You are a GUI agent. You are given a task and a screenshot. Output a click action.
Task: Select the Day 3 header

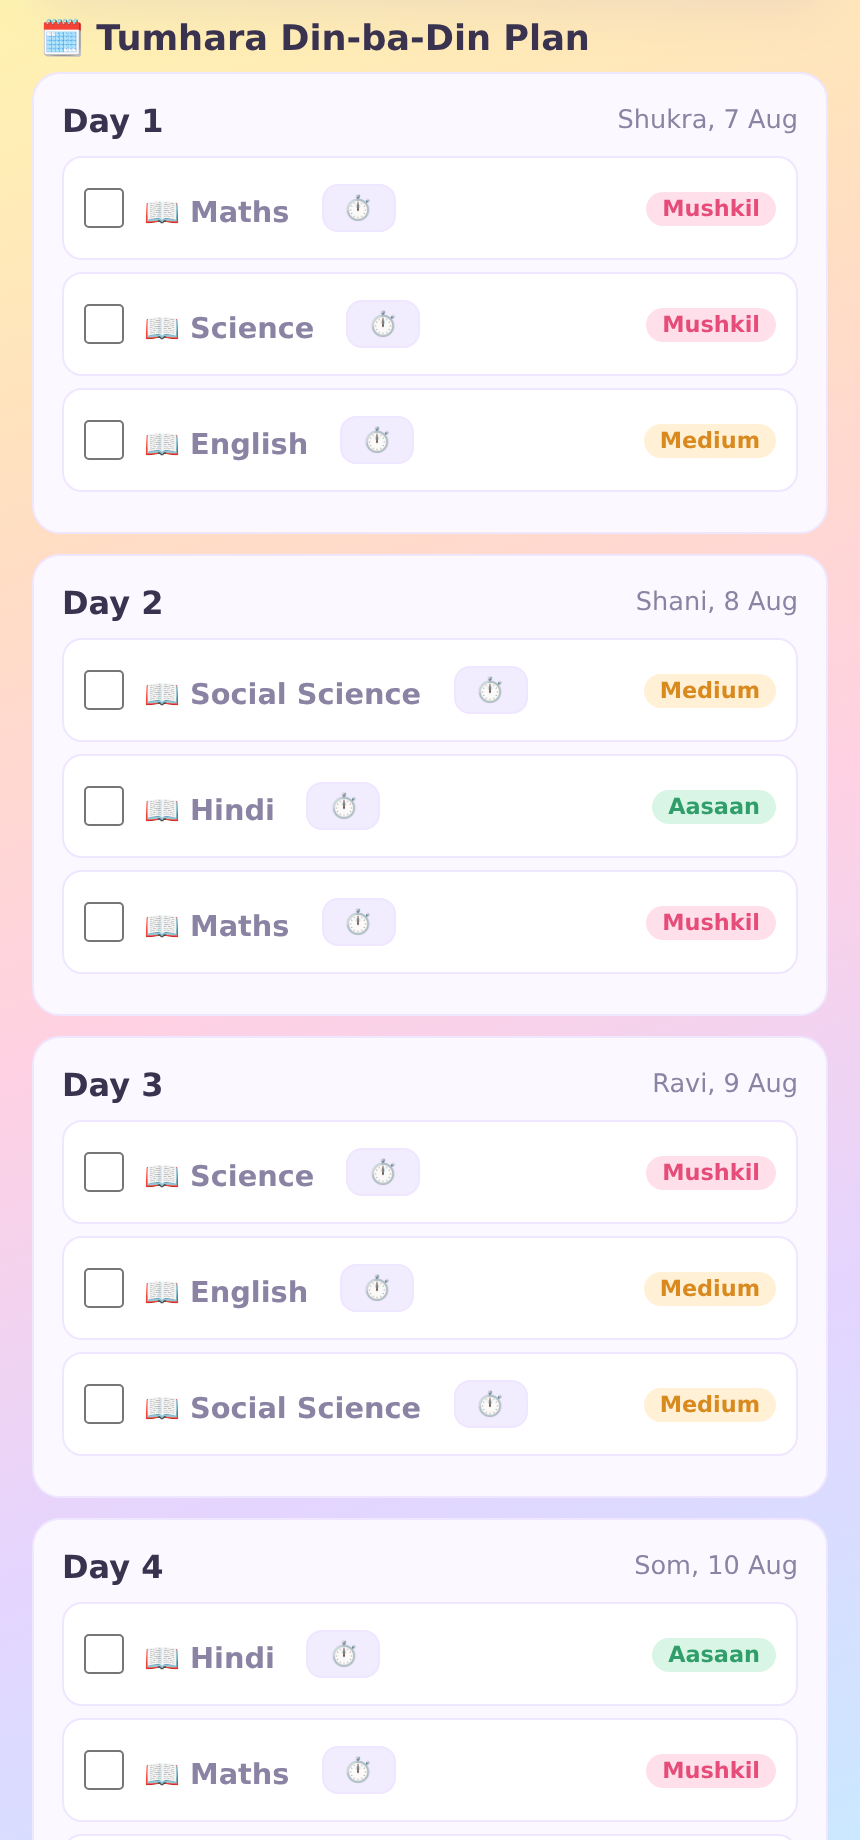pyautogui.click(x=112, y=1085)
